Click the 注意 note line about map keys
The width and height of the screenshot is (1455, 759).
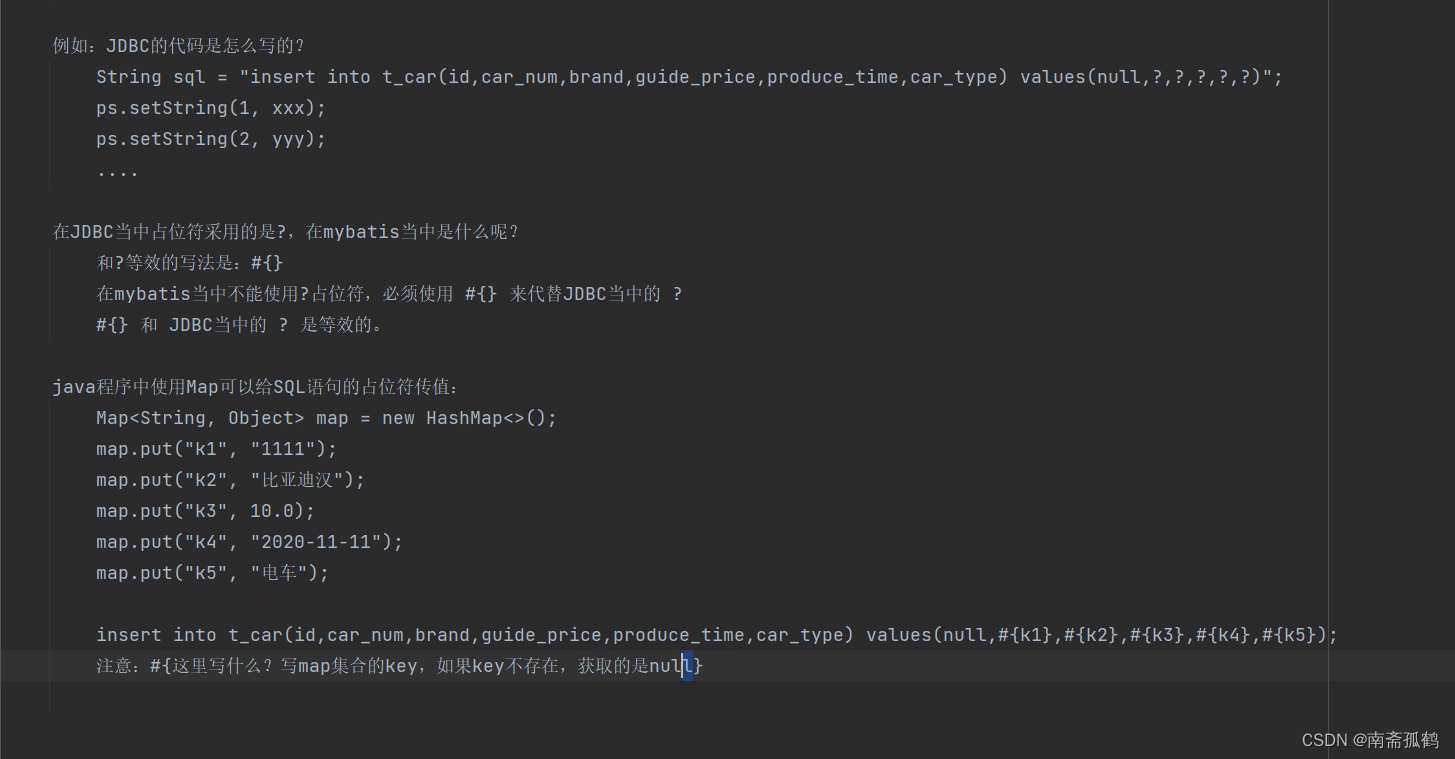399,666
